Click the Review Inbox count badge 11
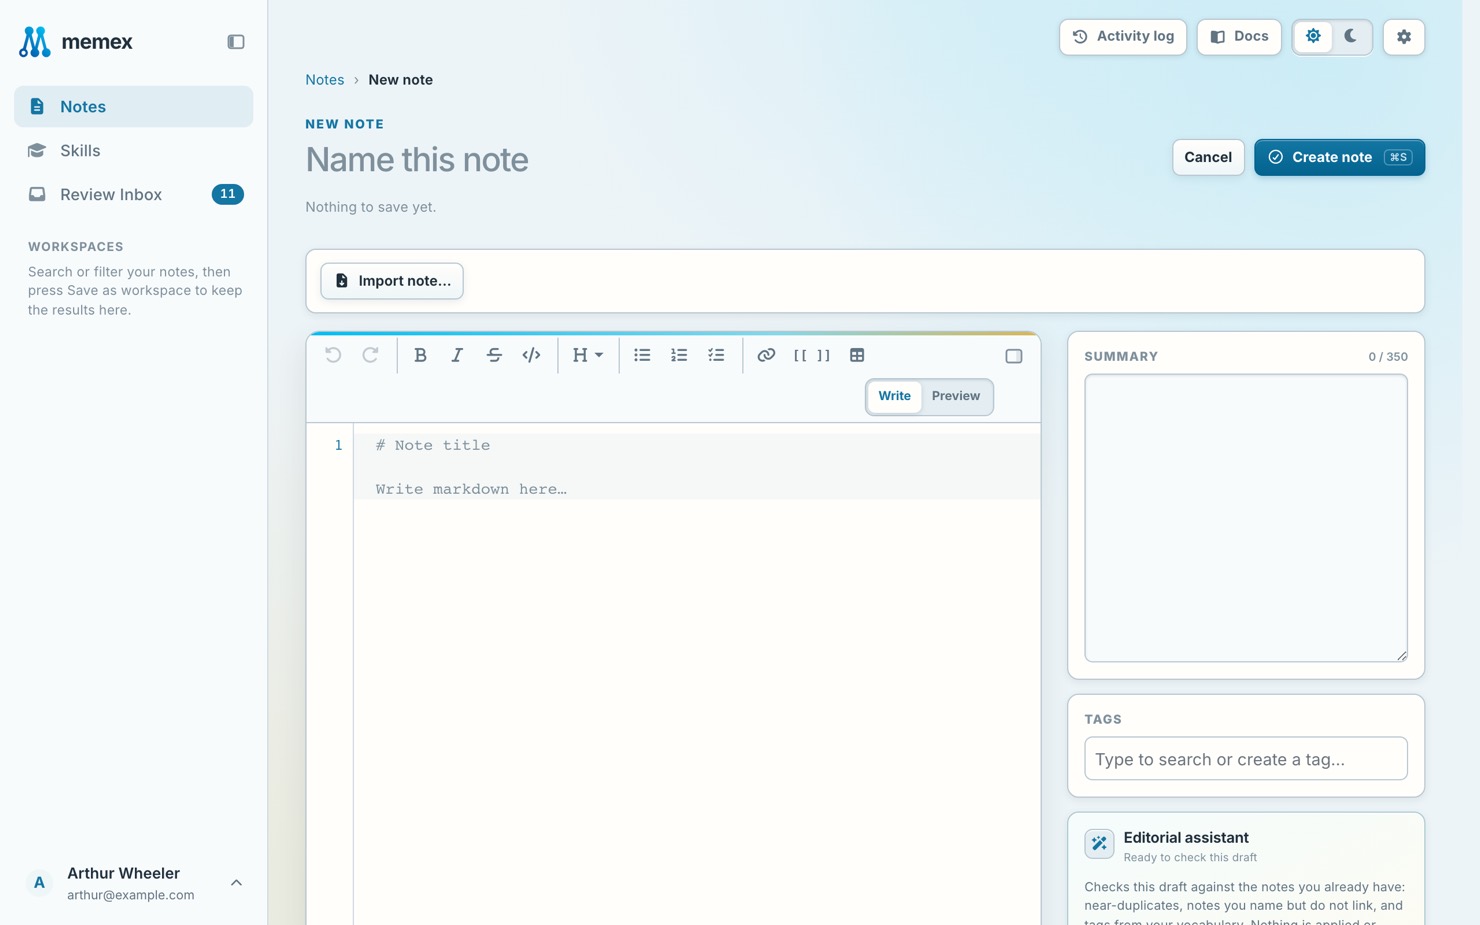 (x=227, y=194)
